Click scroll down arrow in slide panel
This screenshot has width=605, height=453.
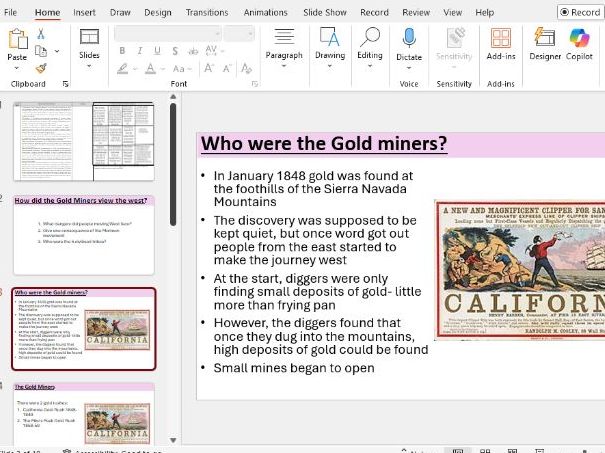coord(173,440)
